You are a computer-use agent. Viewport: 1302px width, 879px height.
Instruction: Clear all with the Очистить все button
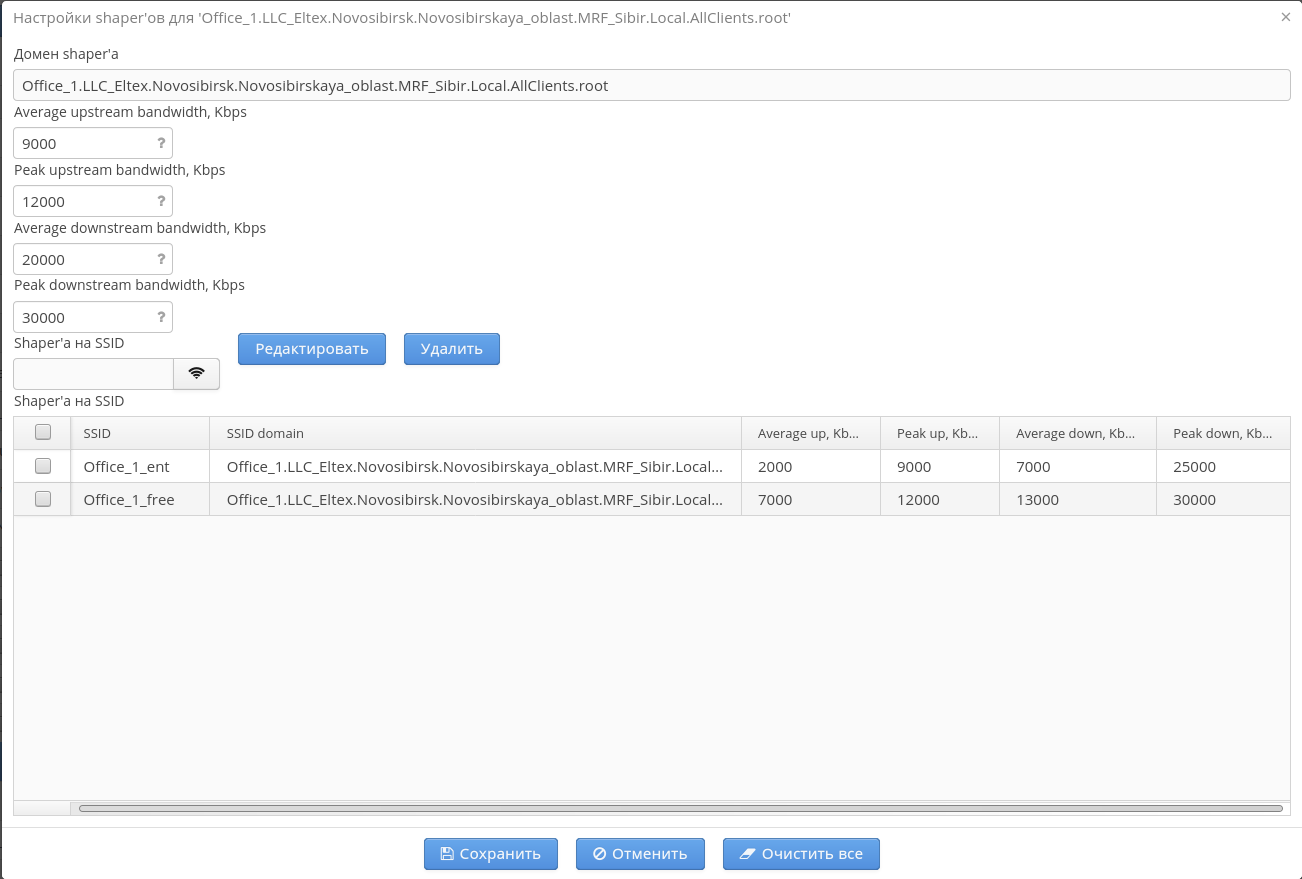(801, 854)
